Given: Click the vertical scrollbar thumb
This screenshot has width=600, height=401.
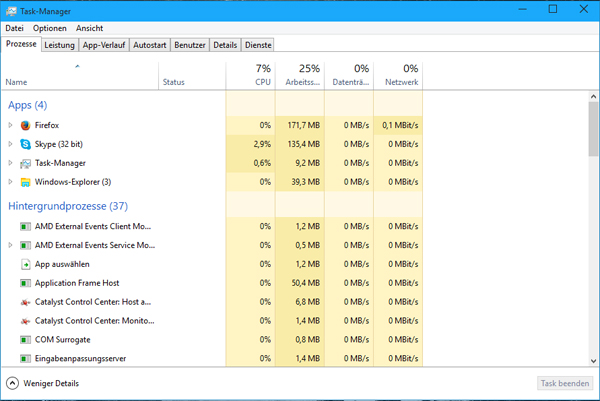Looking at the screenshot, I should [593, 129].
